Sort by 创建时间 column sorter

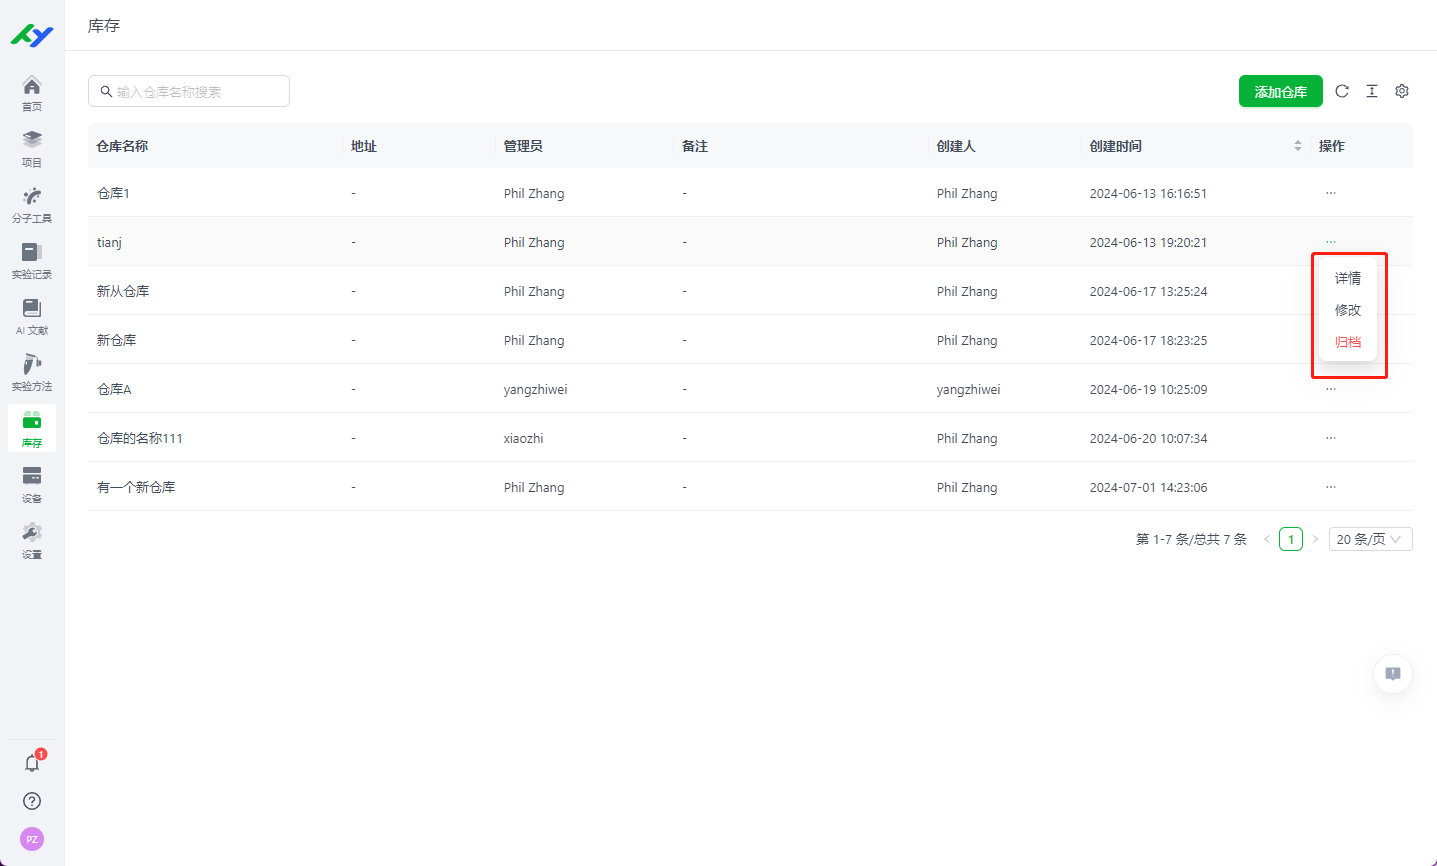coord(1298,146)
